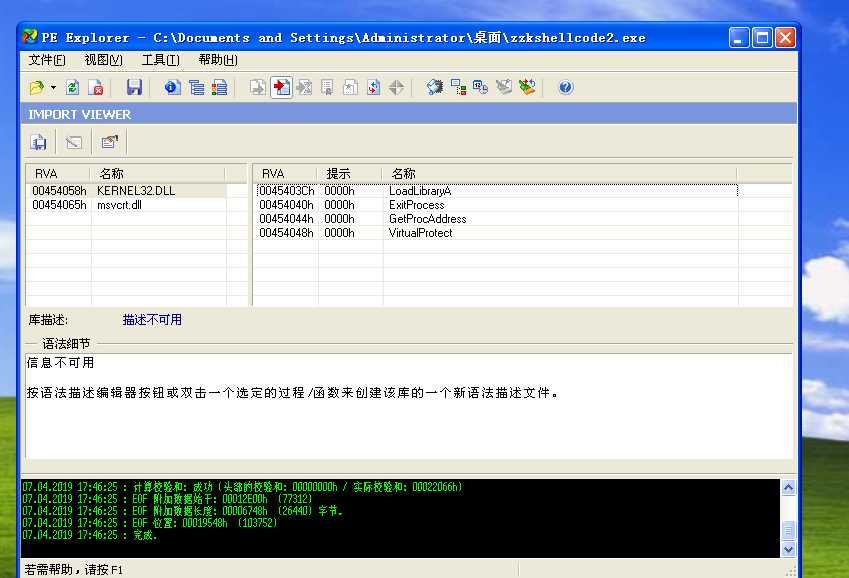Click the 描述不可用 library description text
This screenshot has height=578, width=849.
(152, 320)
